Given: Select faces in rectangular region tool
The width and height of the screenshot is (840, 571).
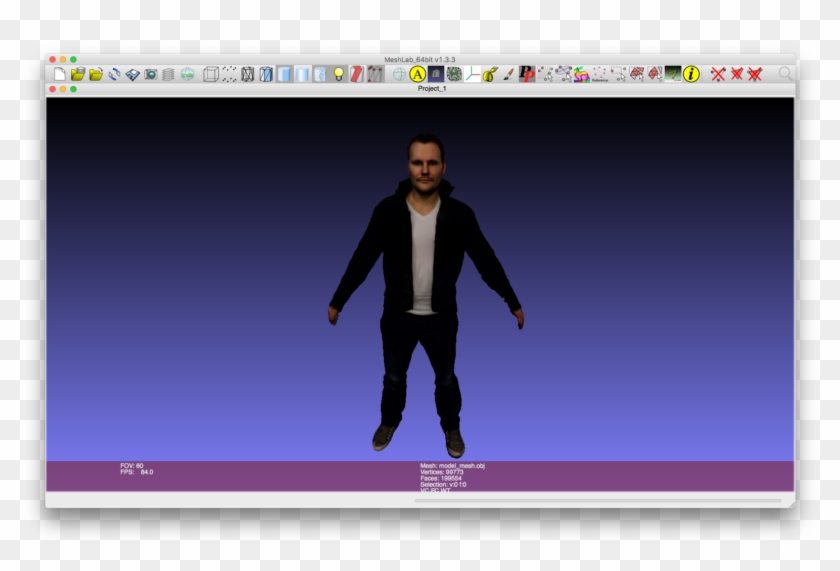Looking at the screenshot, I should click(x=636, y=74).
